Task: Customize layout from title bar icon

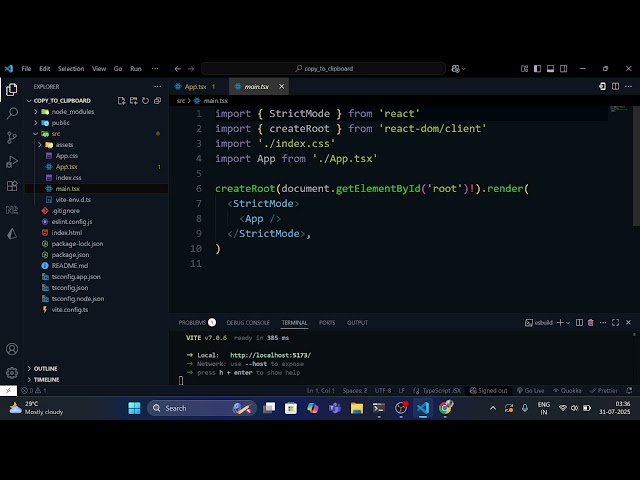Action: click(x=524, y=69)
